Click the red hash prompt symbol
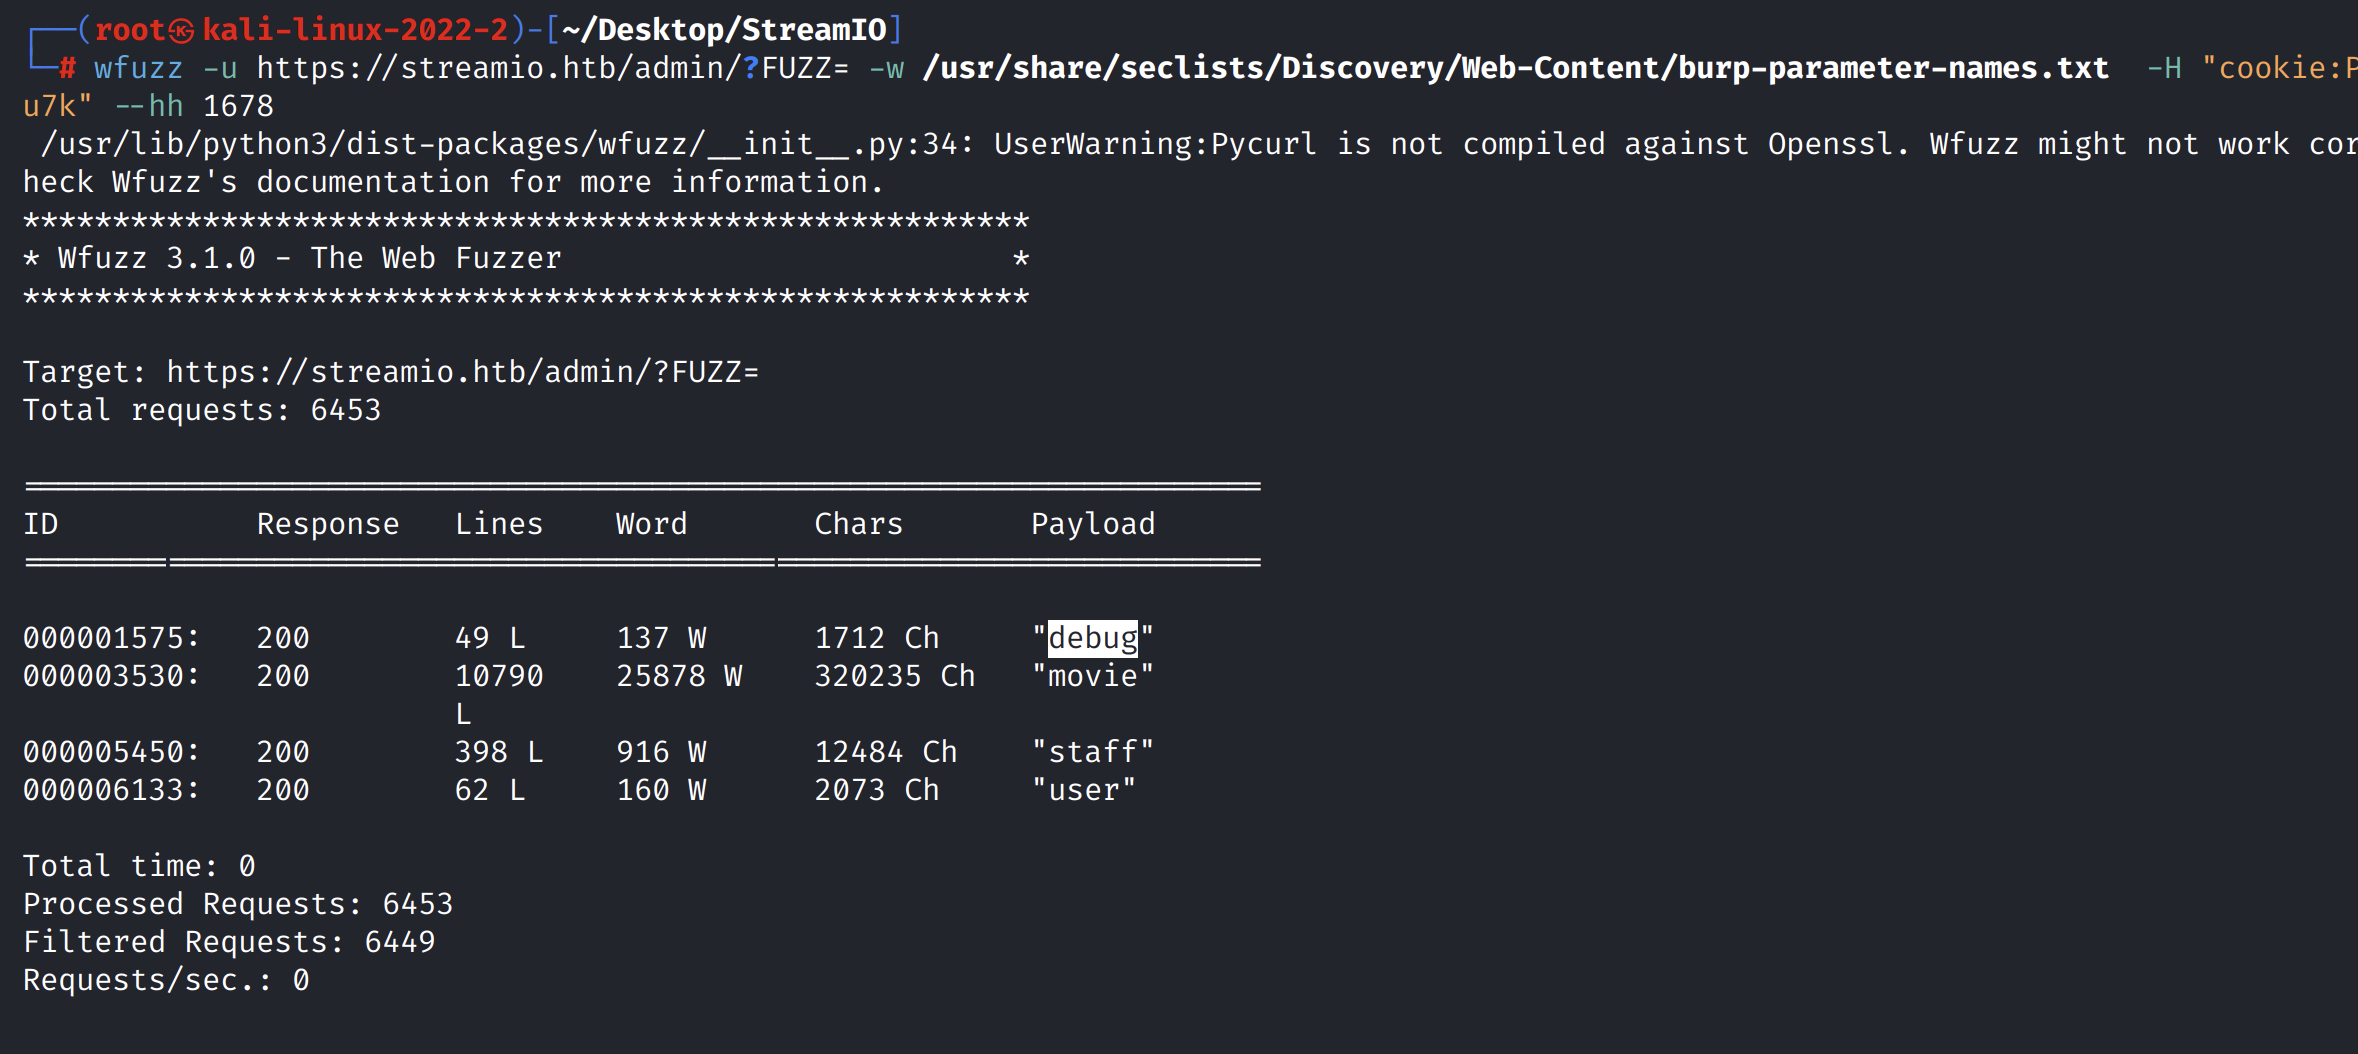This screenshot has height=1054, width=2358. pyautogui.click(x=67, y=68)
